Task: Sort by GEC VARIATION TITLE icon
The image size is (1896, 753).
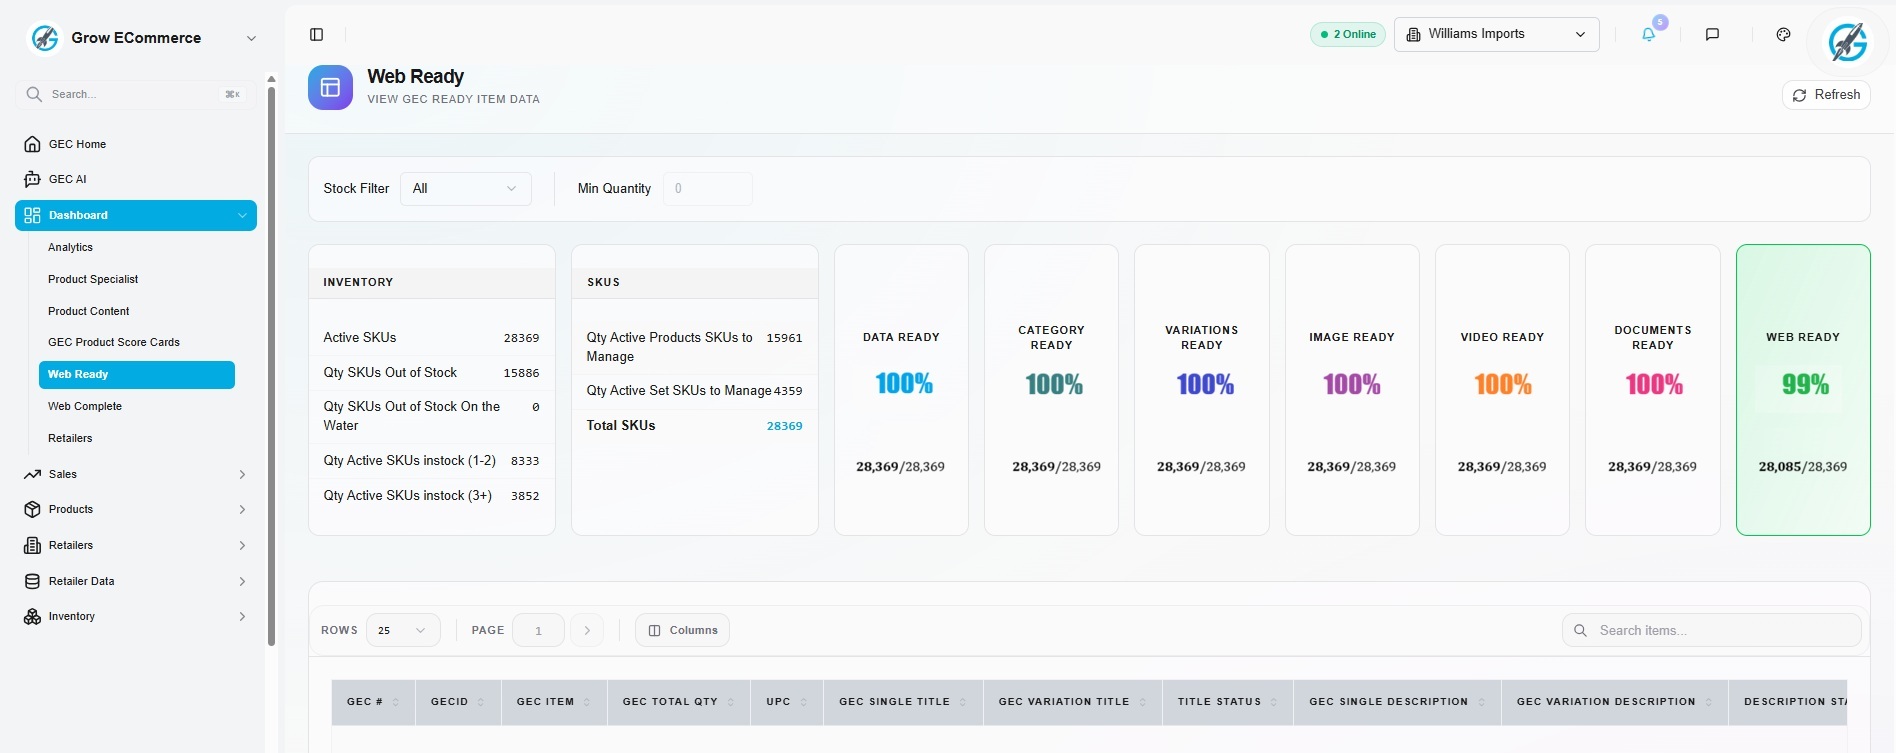Action: click(x=1143, y=702)
